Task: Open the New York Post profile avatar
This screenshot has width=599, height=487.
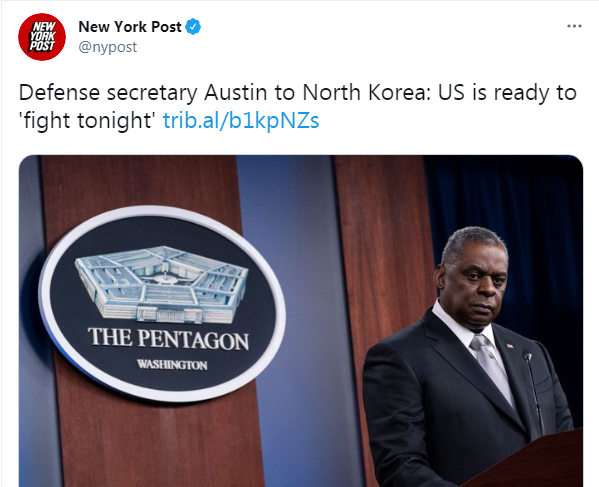Action: [x=42, y=37]
